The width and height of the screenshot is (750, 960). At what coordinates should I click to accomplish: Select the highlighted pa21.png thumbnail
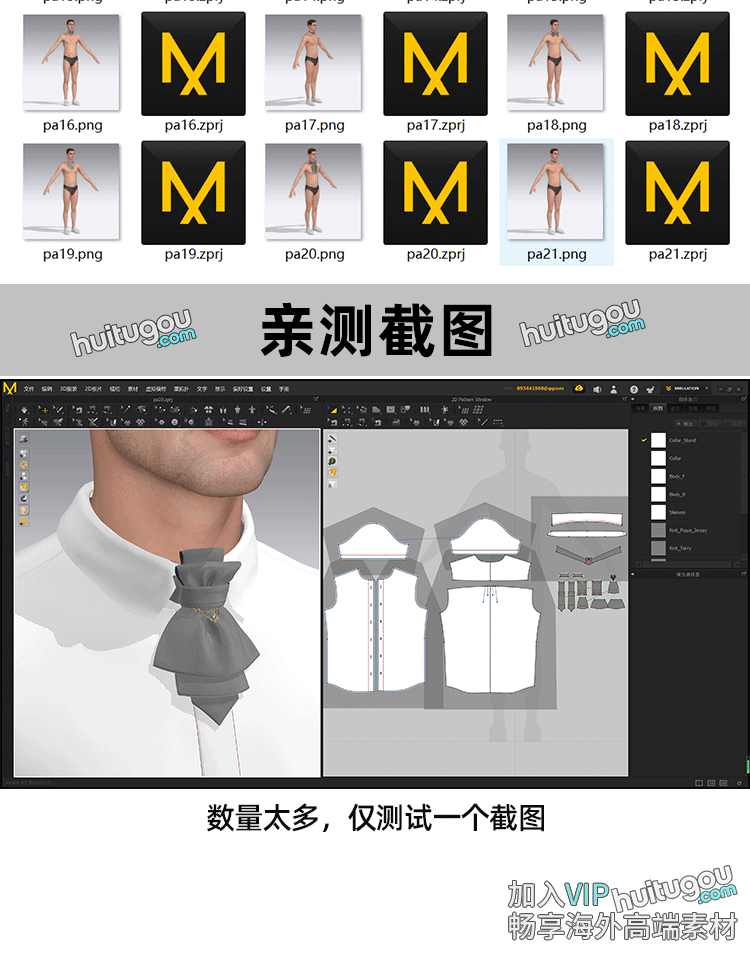point(556,192)
